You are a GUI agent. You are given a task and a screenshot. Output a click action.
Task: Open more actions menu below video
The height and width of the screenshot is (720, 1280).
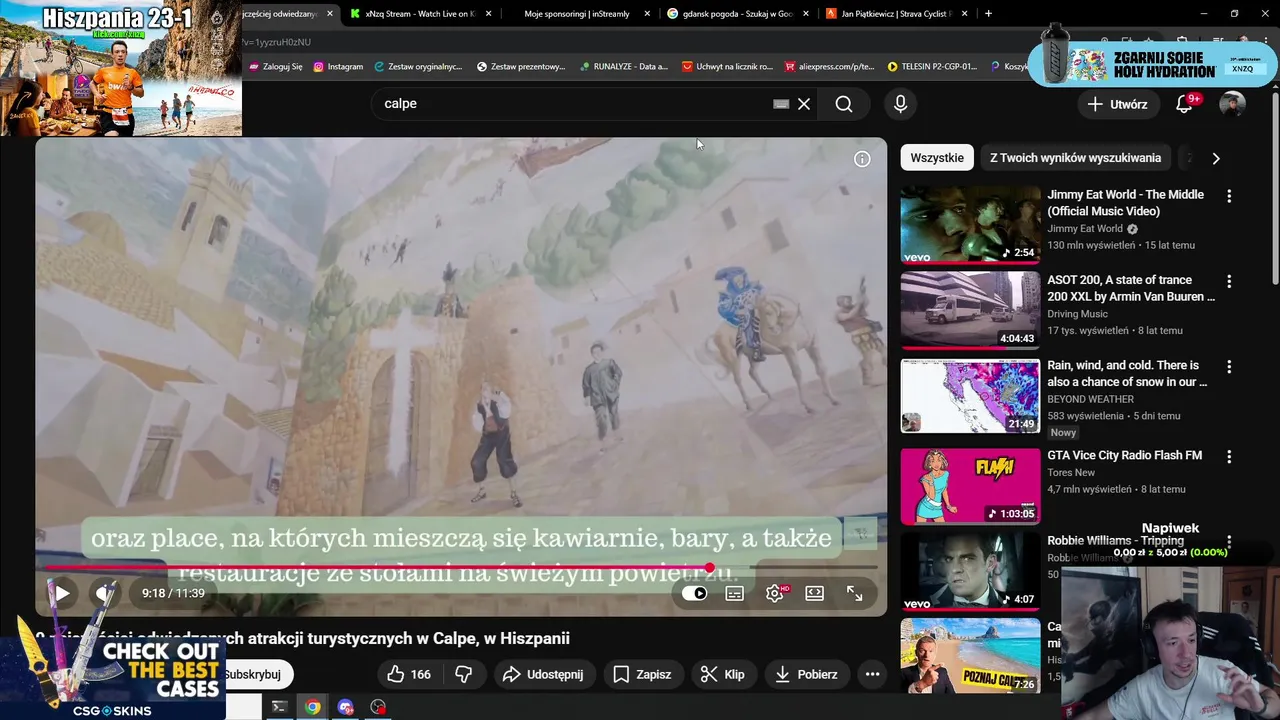pyautogui.click(x=872, y=674)
